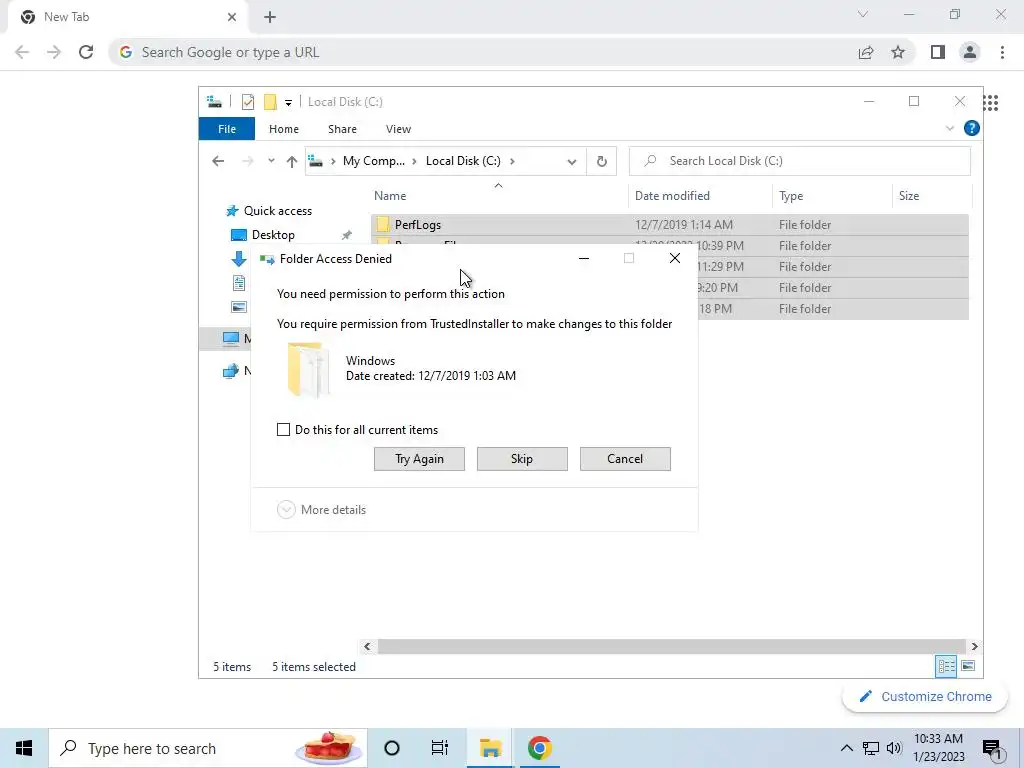Screen dimensions: 1024x768
Task: Click the Try Again button
Action: [419, 458]
